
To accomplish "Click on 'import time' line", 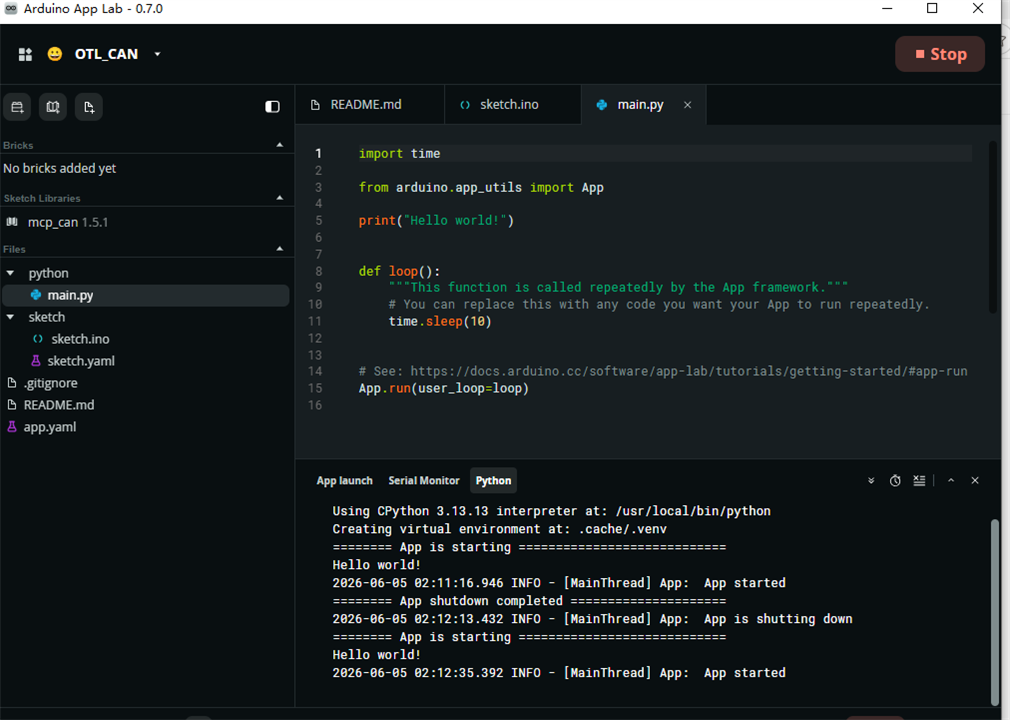I will coord(399,153).
